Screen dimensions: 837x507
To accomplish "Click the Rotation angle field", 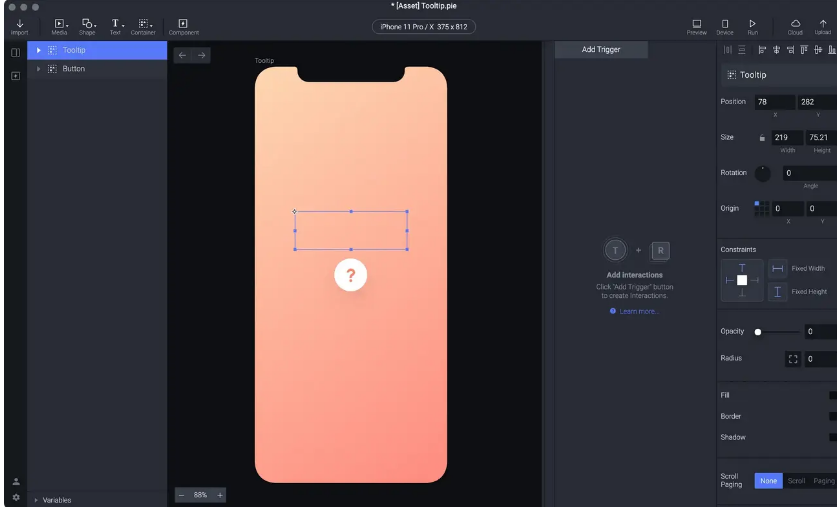I will (810, 173).
